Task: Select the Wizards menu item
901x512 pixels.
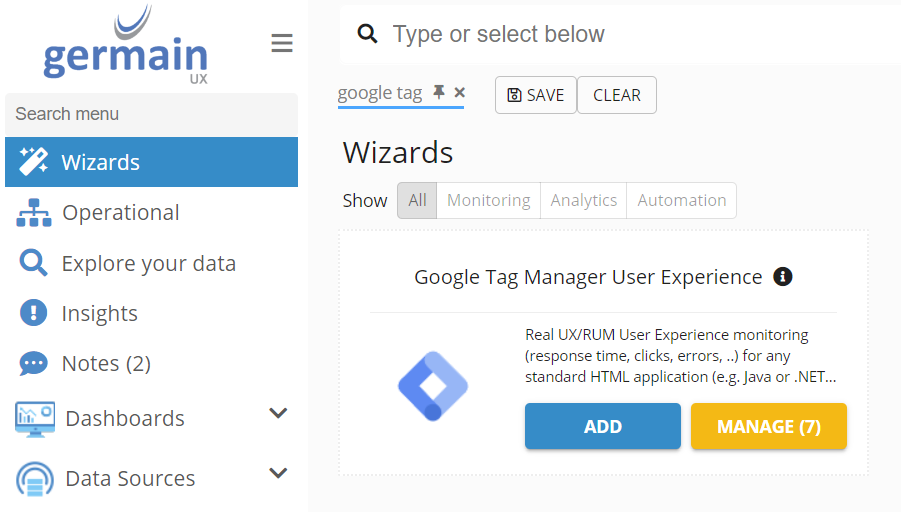Action: click(100, 162)
